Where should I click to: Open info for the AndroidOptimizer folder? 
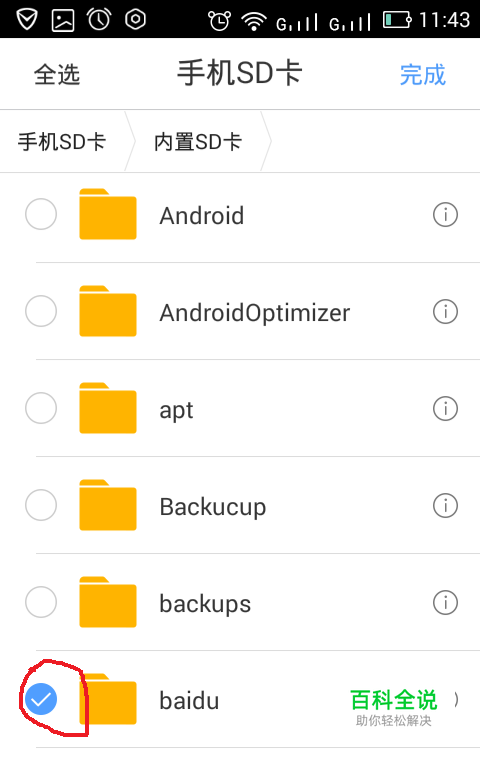pyautogui.click(x=445, y=311)
